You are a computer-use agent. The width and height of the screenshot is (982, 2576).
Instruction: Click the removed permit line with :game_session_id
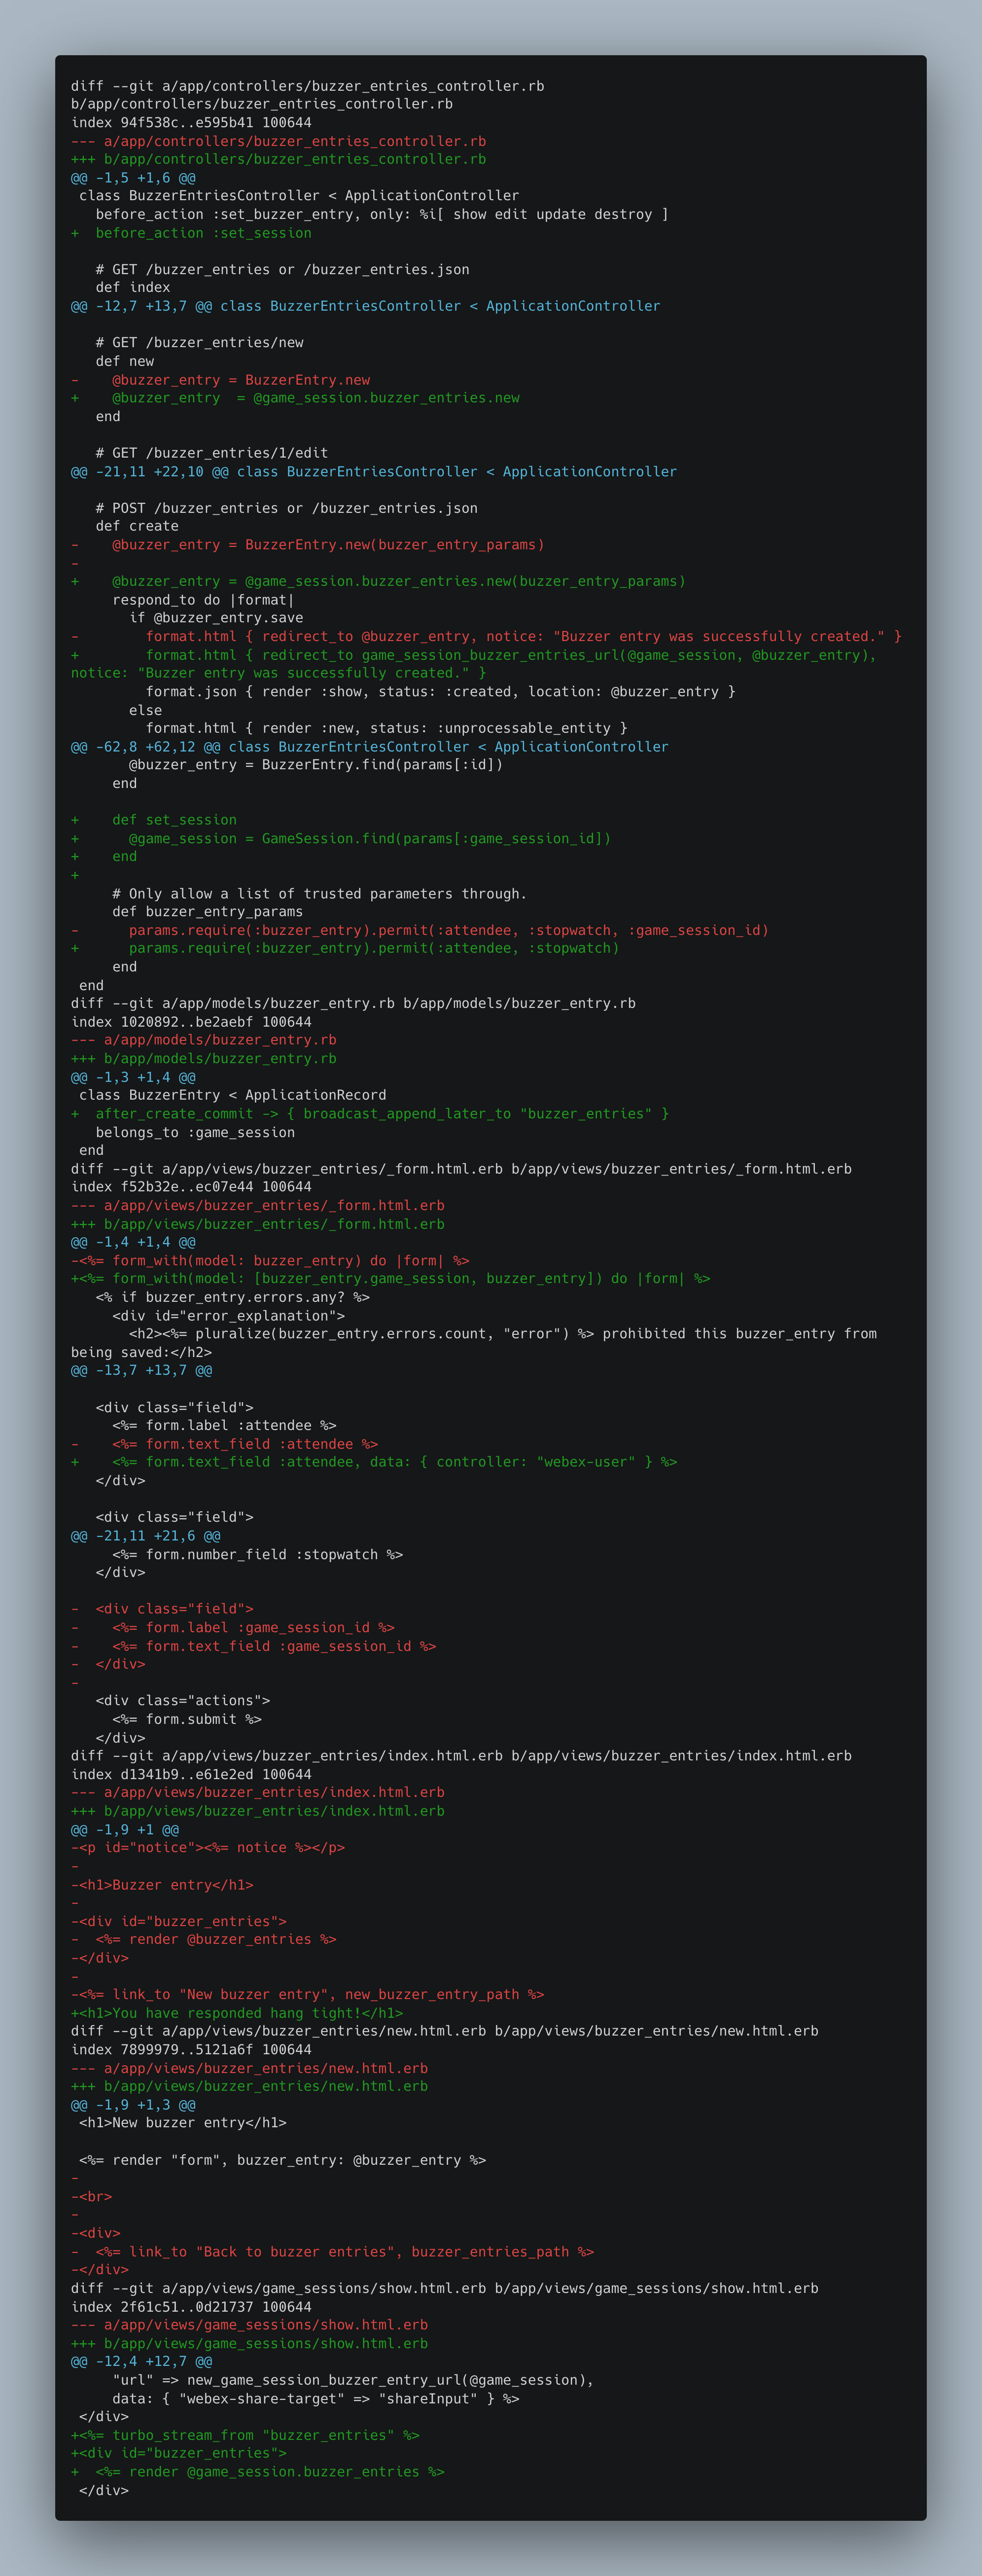pos(420,930)
